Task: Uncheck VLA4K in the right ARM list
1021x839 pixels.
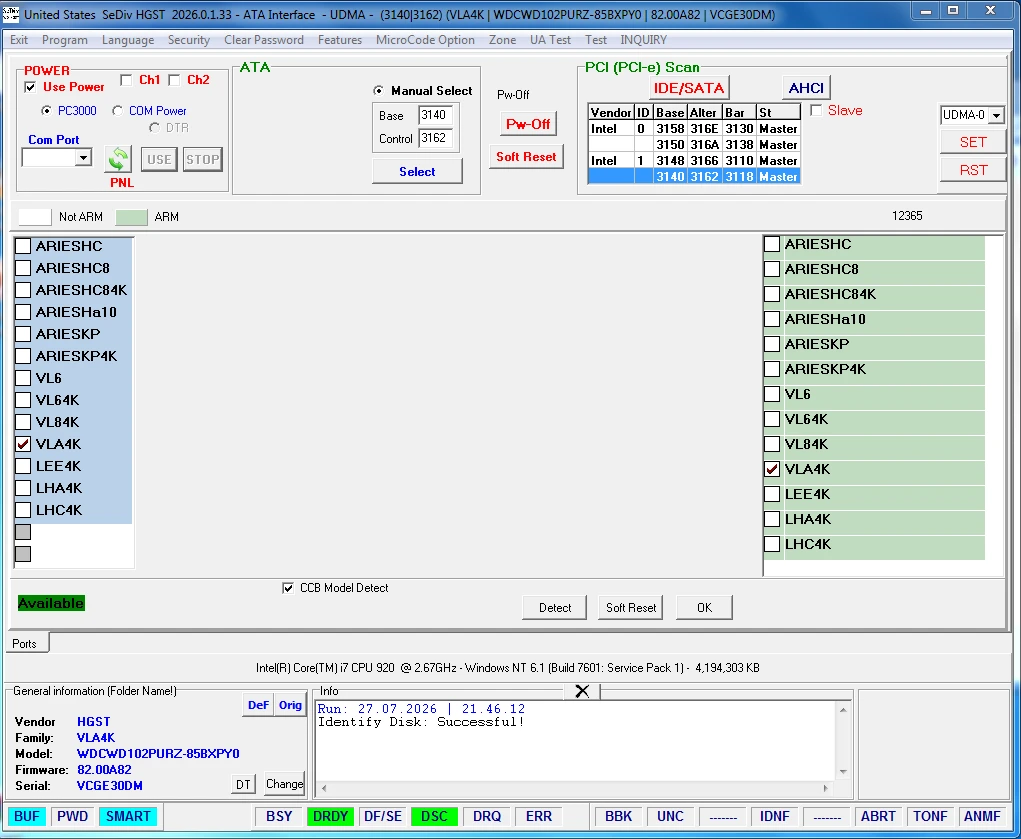Action: [772, 469]
